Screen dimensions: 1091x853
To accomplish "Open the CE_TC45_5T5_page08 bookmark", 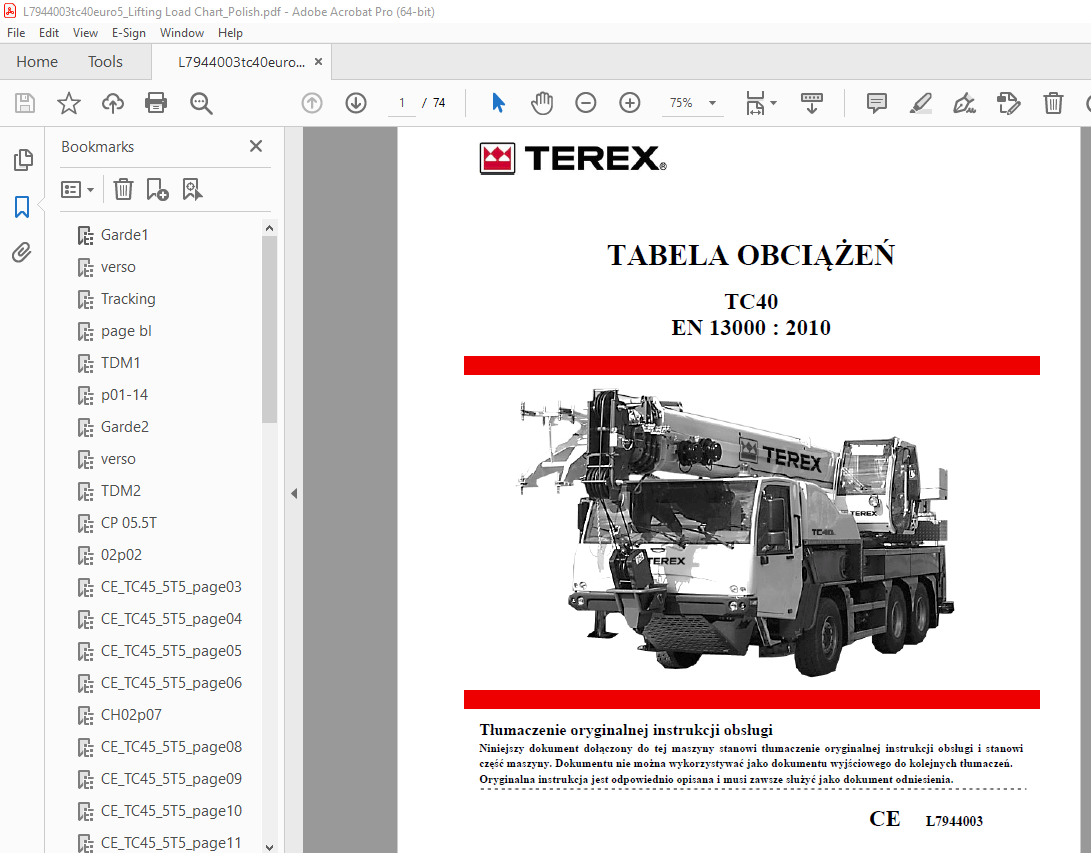I will pyautogui.click(x=171, y=747).
